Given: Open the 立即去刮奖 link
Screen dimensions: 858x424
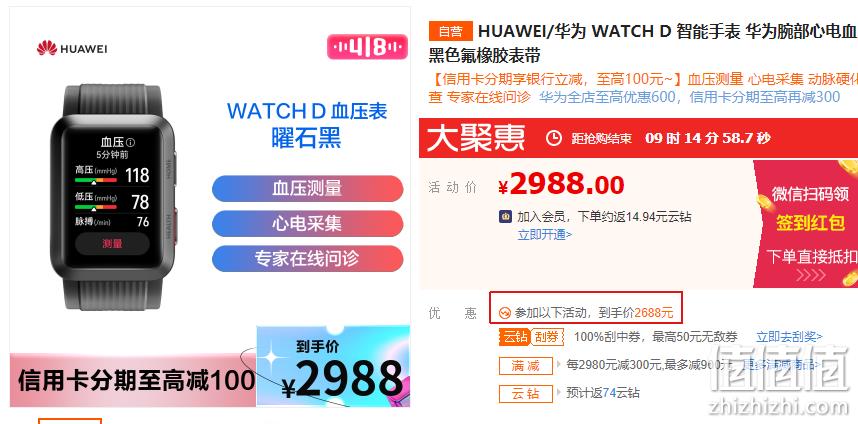Looking at the screenshot, I should 789,336.
